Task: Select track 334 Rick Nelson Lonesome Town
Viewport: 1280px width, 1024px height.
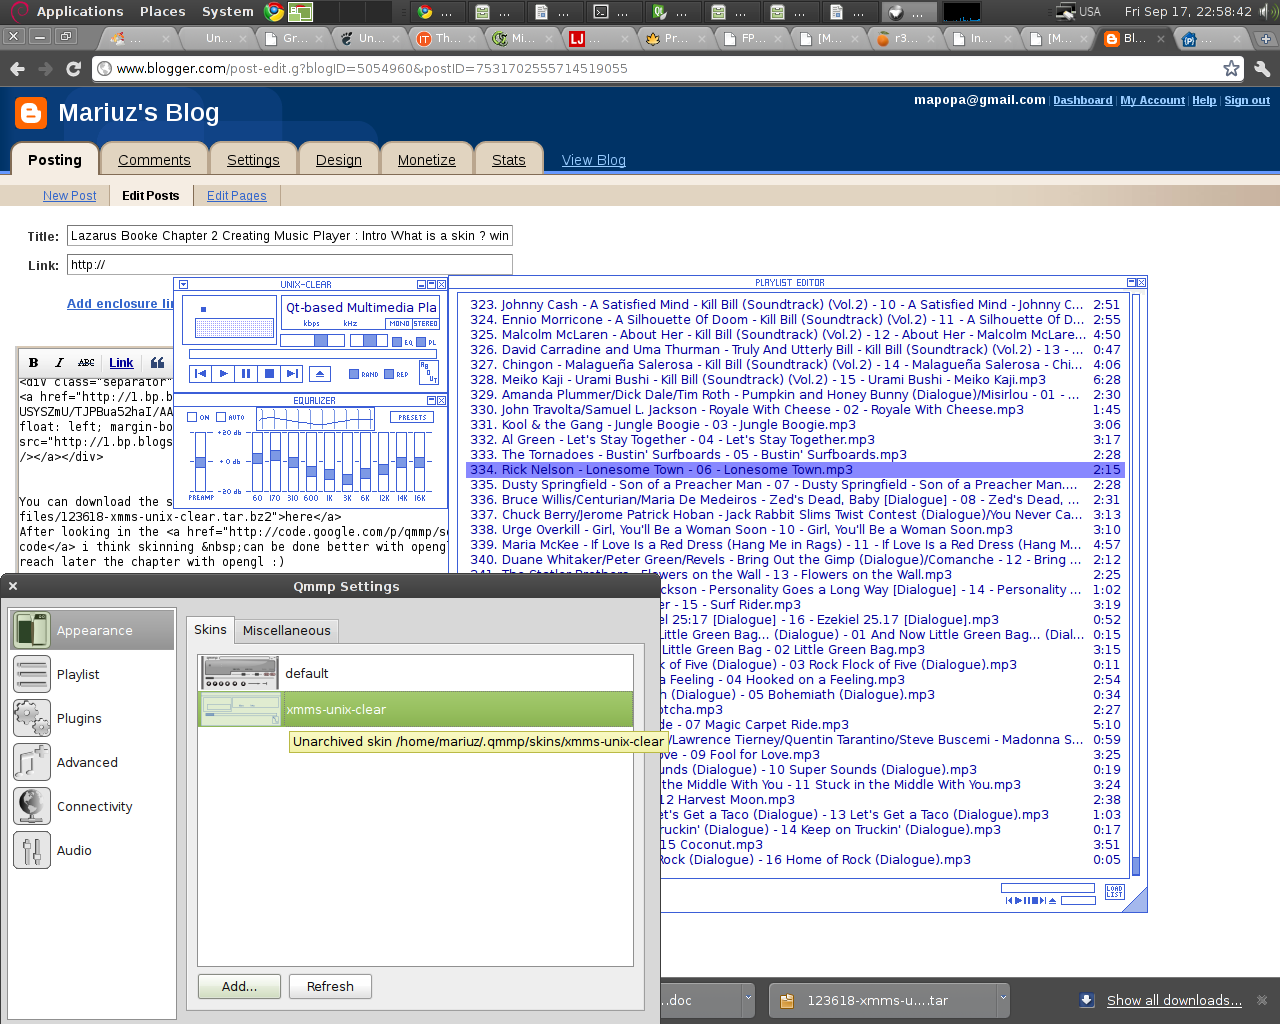Action: [x=795, y=470]
